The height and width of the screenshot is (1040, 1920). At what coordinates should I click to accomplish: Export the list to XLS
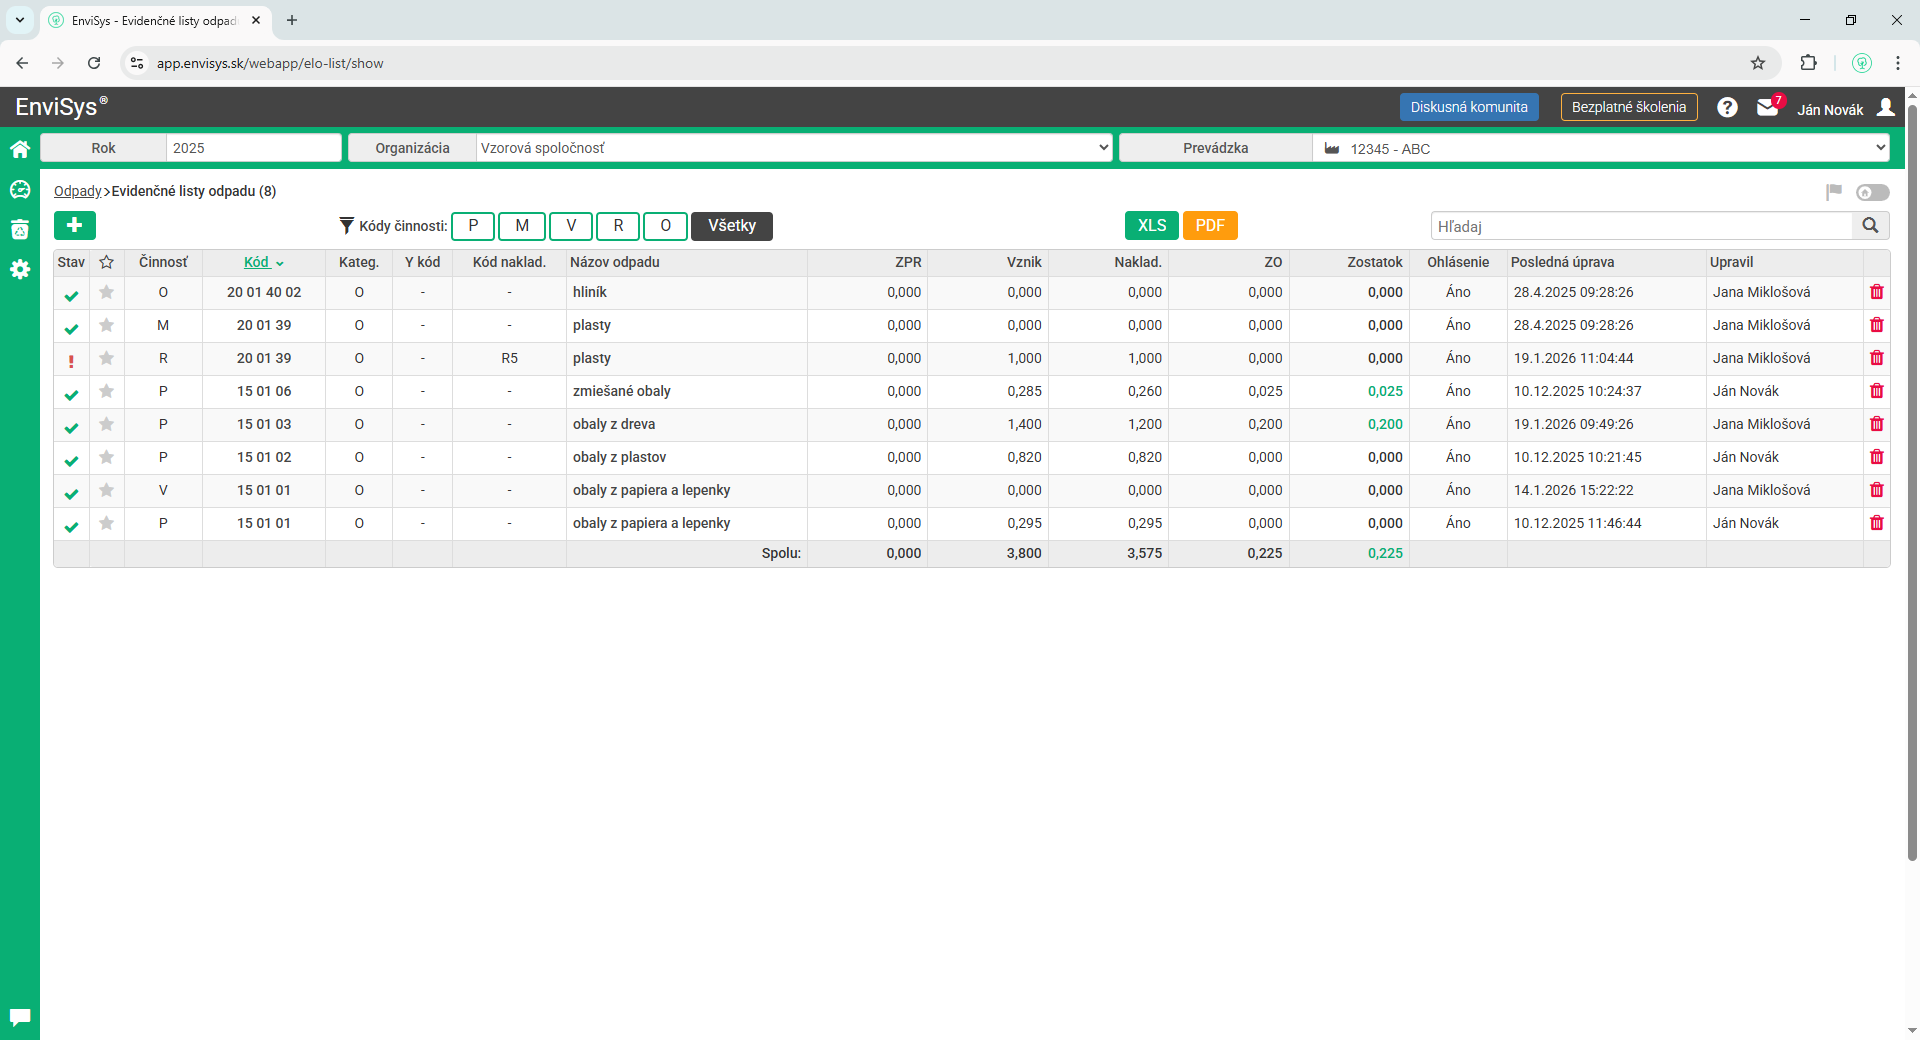click(x=1151, y=226)
